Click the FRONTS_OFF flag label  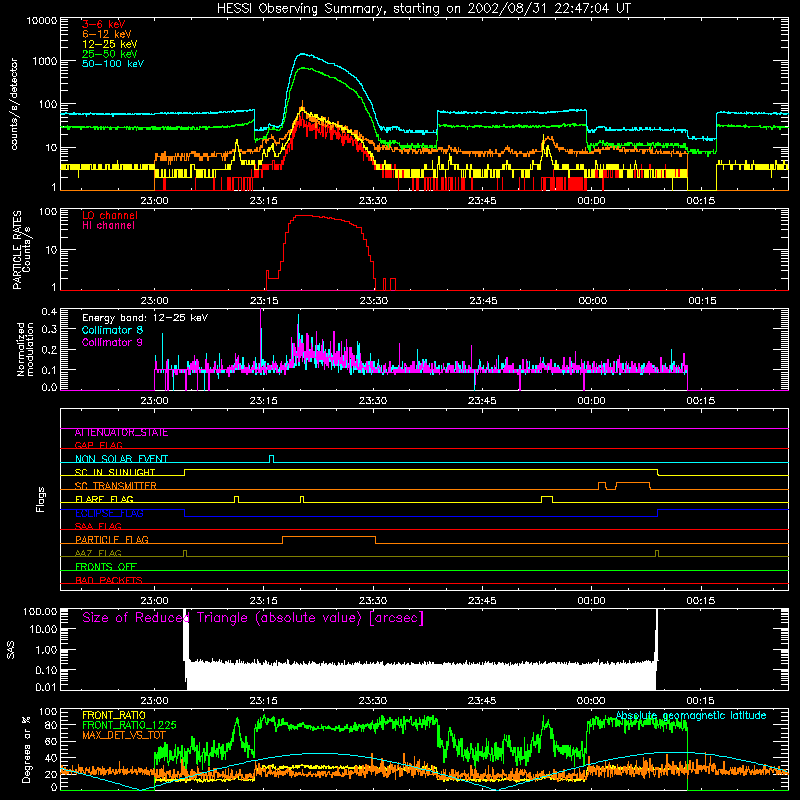106,567
